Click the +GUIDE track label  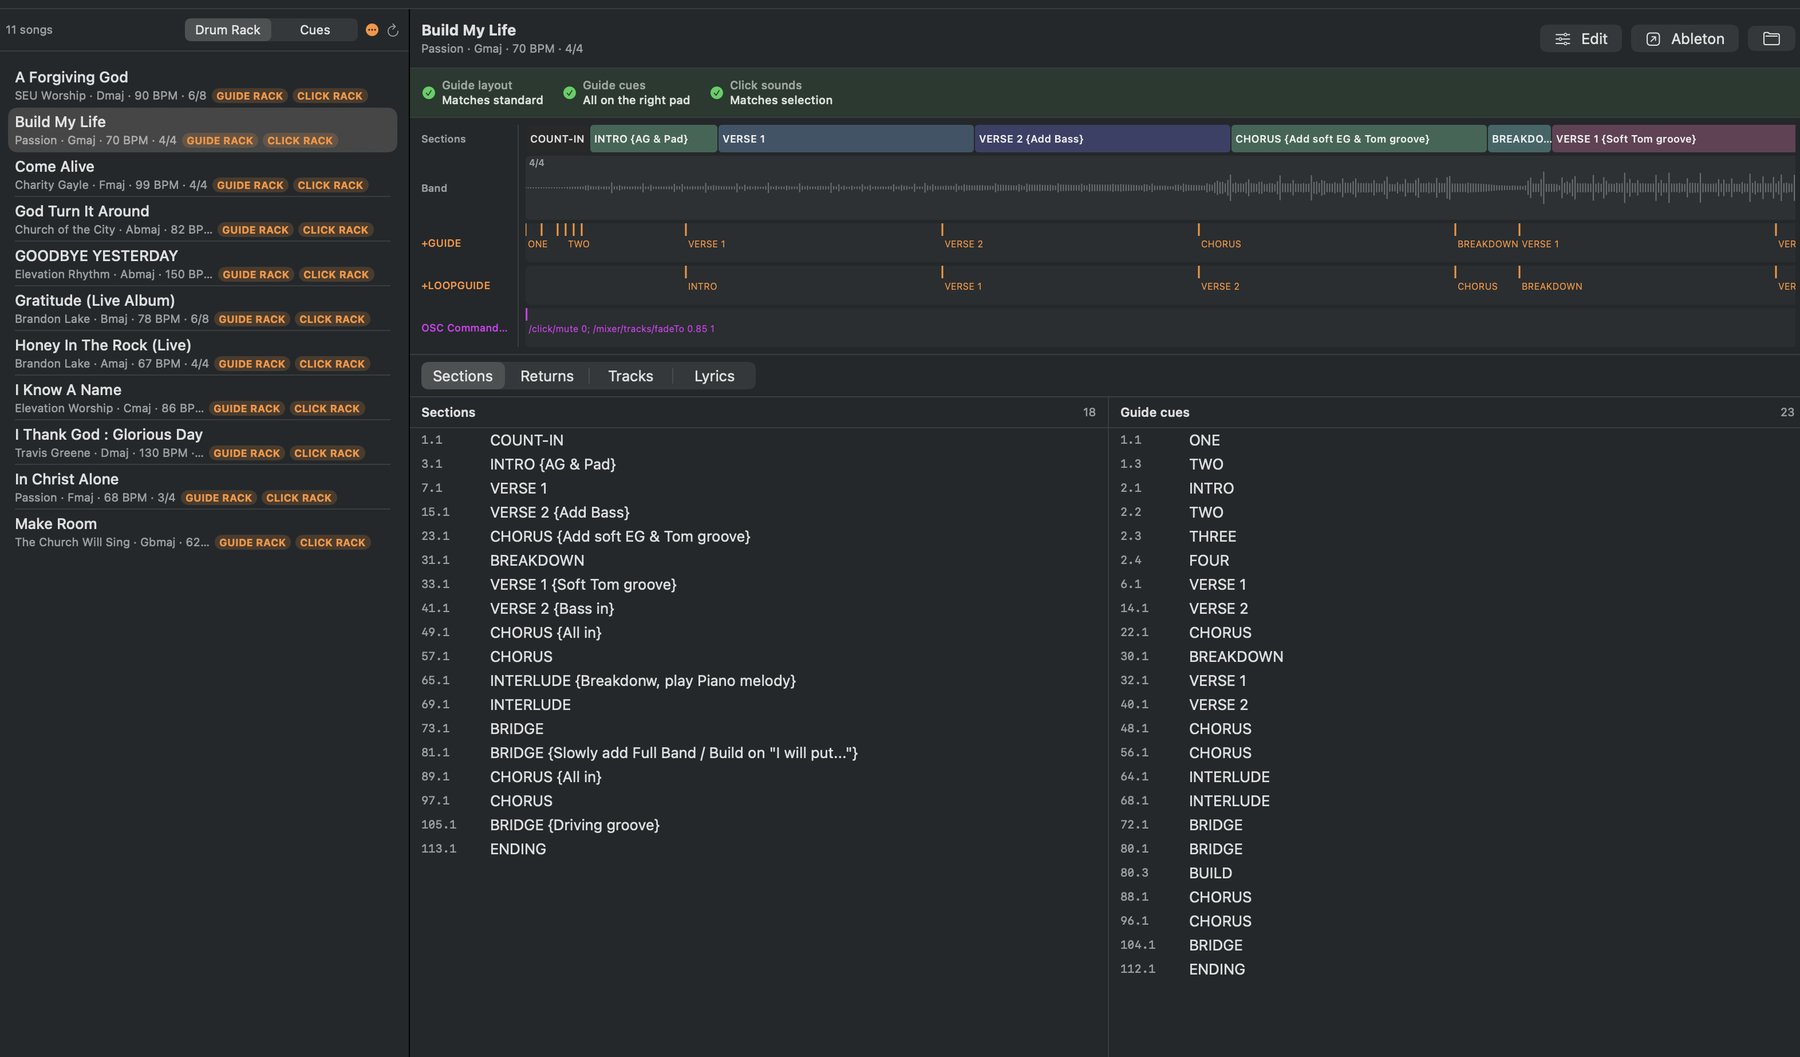pos(441,243)
